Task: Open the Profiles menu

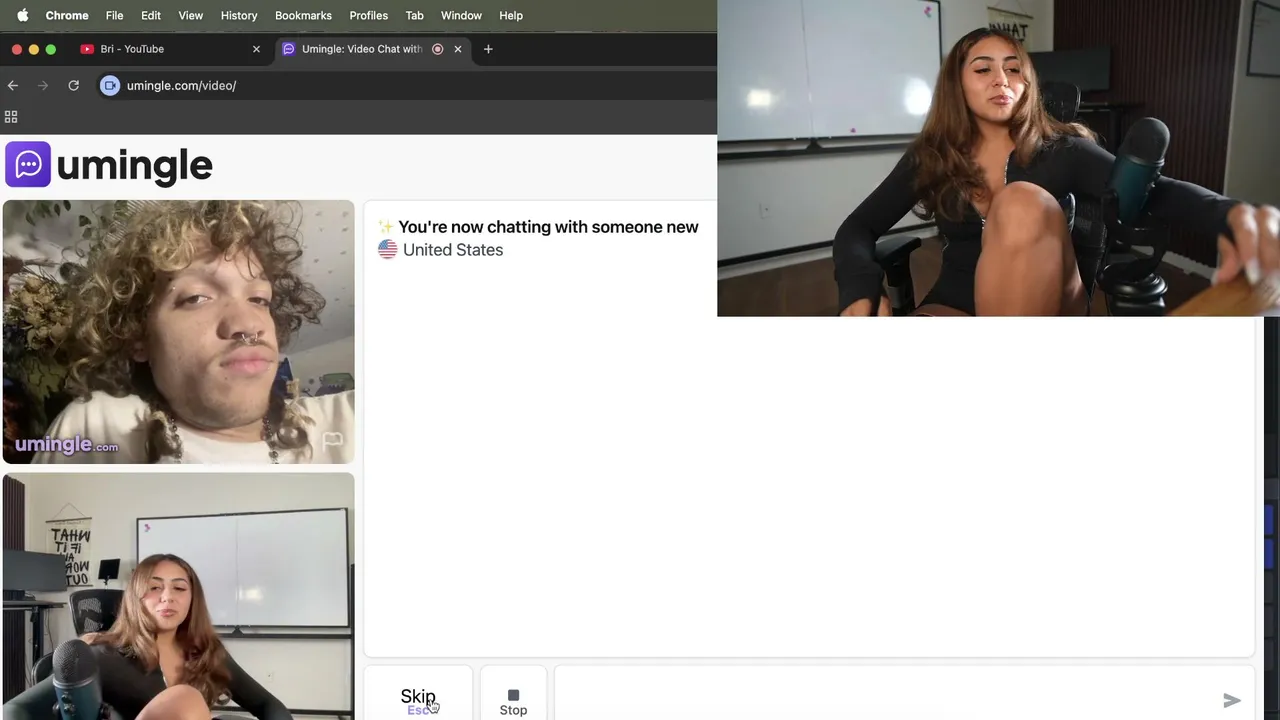Action: coord(368,15)
